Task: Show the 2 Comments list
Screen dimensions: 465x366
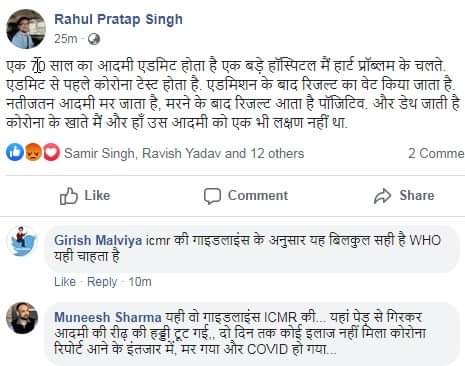Action: coord(436,153)
